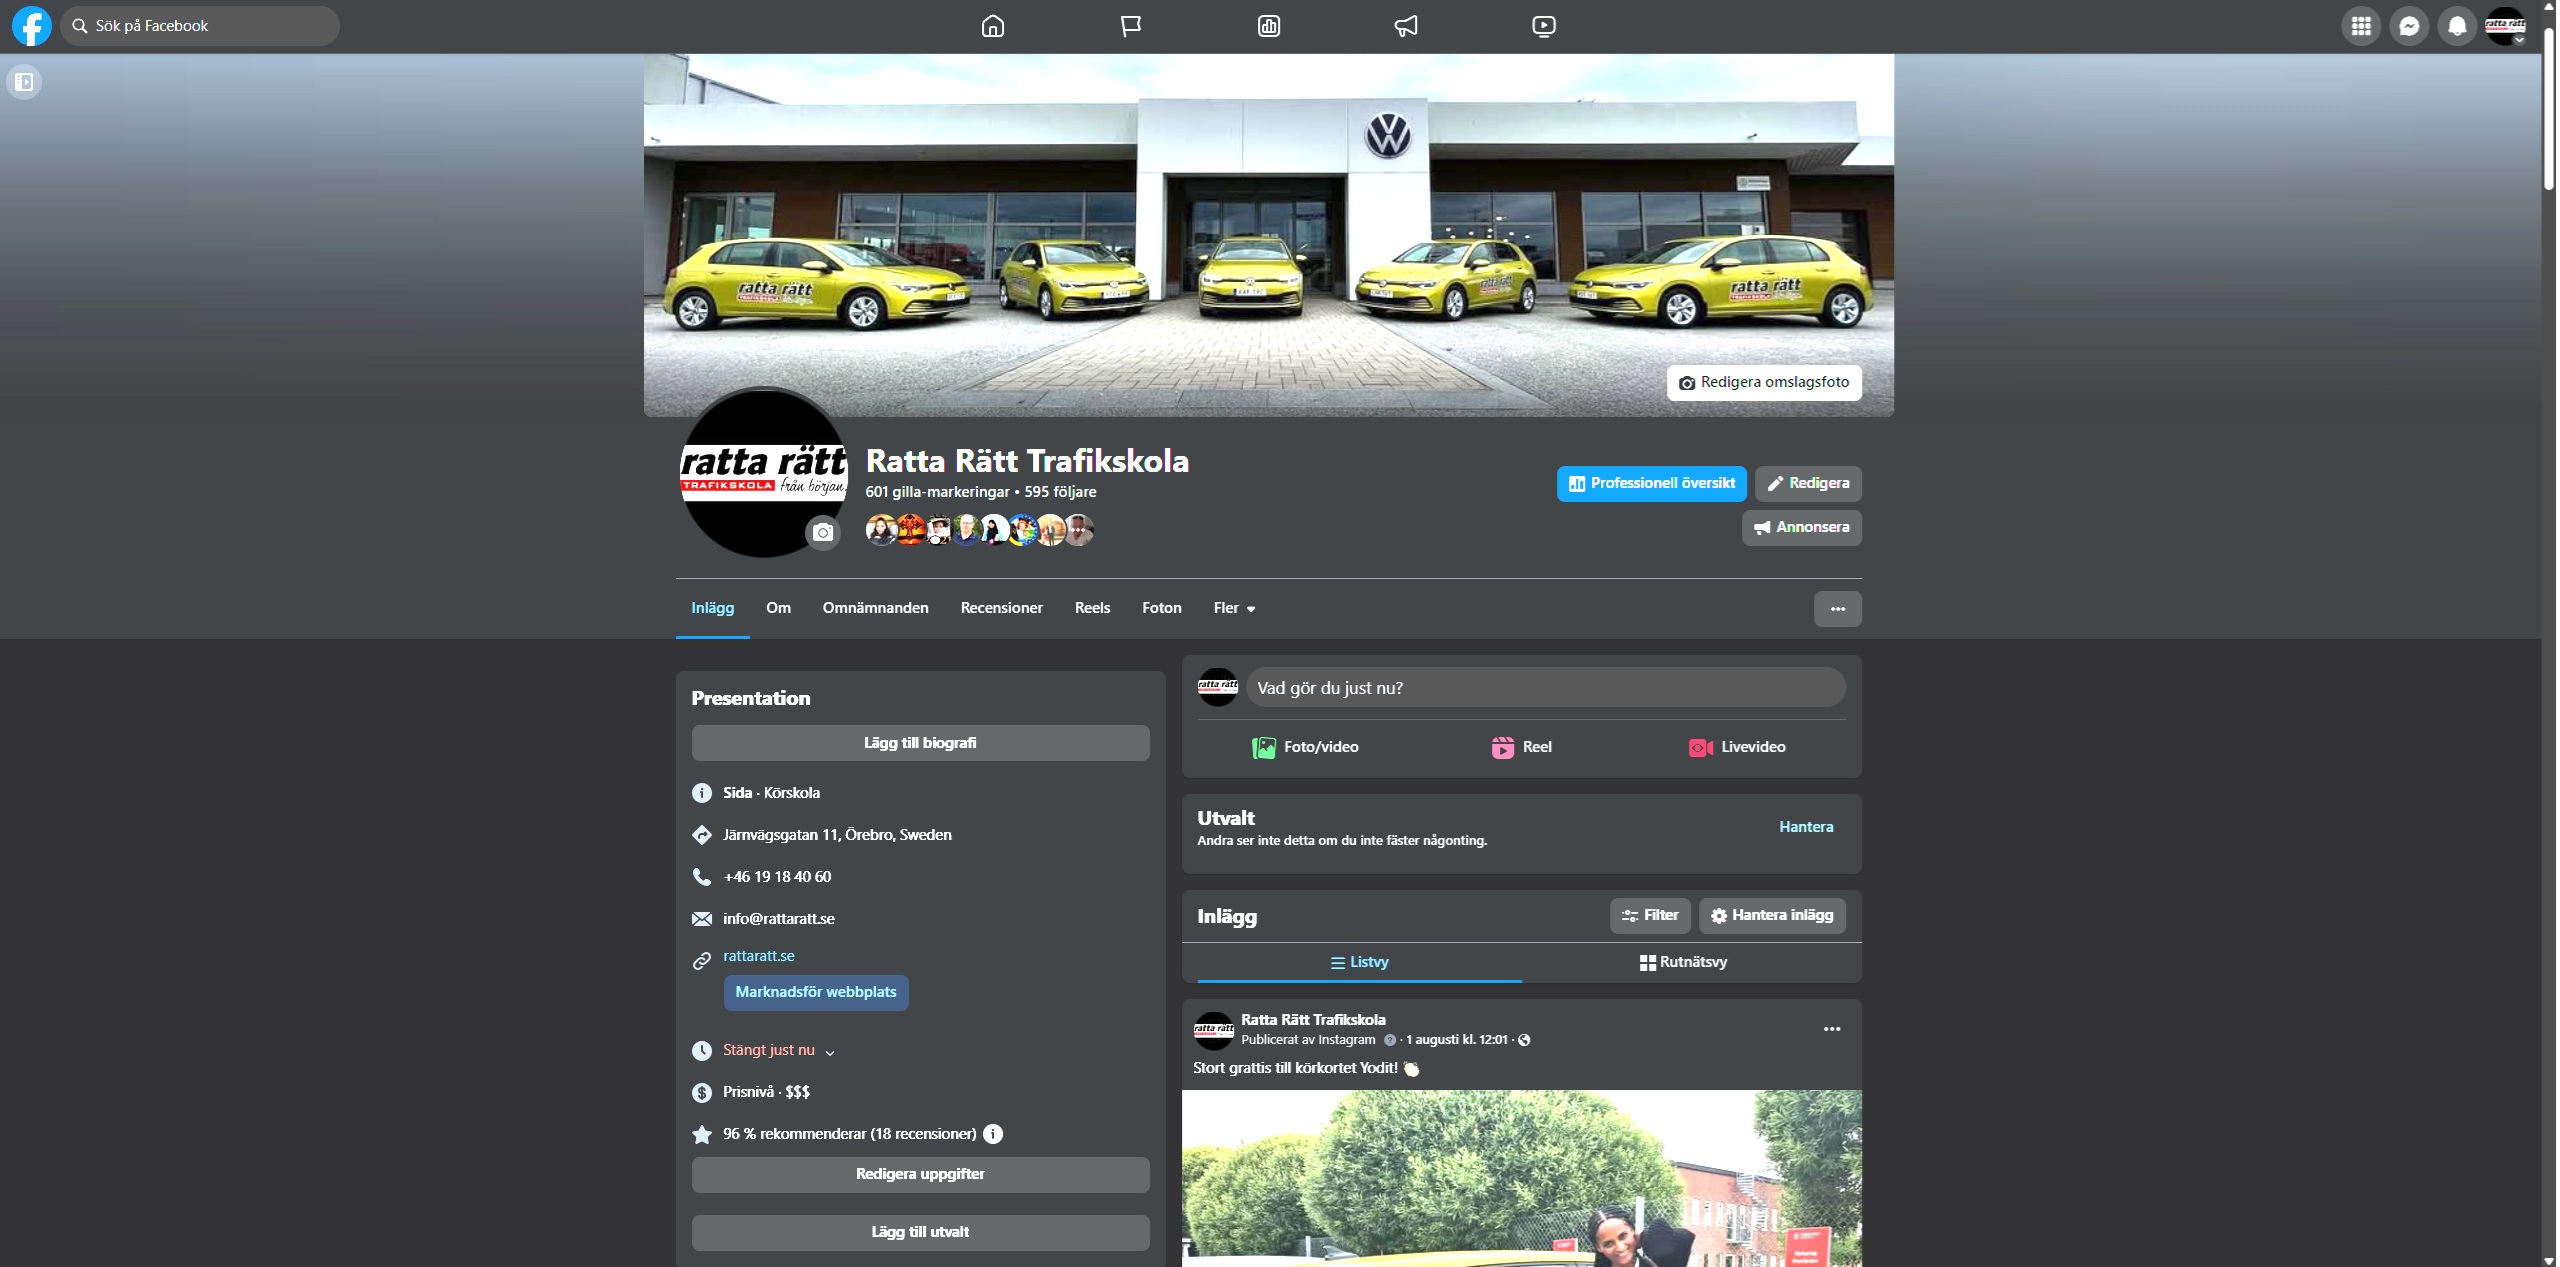Create a Reel from composer
Screen dimensions: 2560x1267
tap(1521, 747)
